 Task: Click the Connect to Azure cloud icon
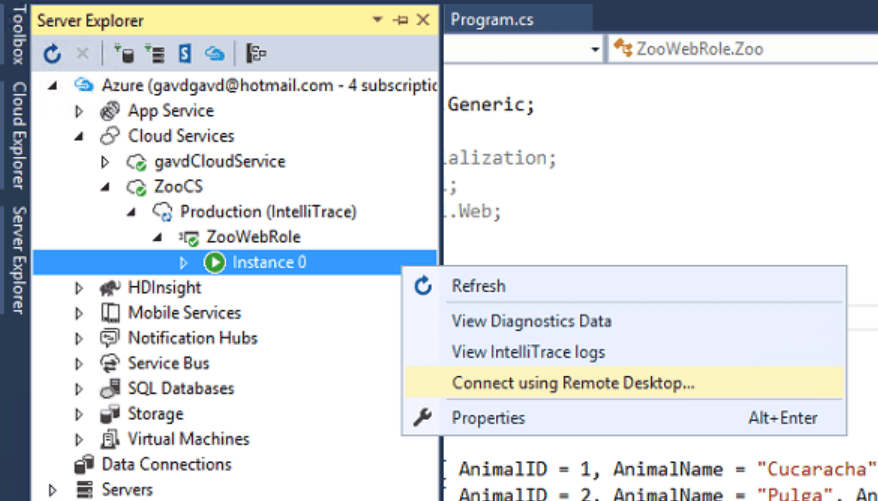(x=214, y=54)
